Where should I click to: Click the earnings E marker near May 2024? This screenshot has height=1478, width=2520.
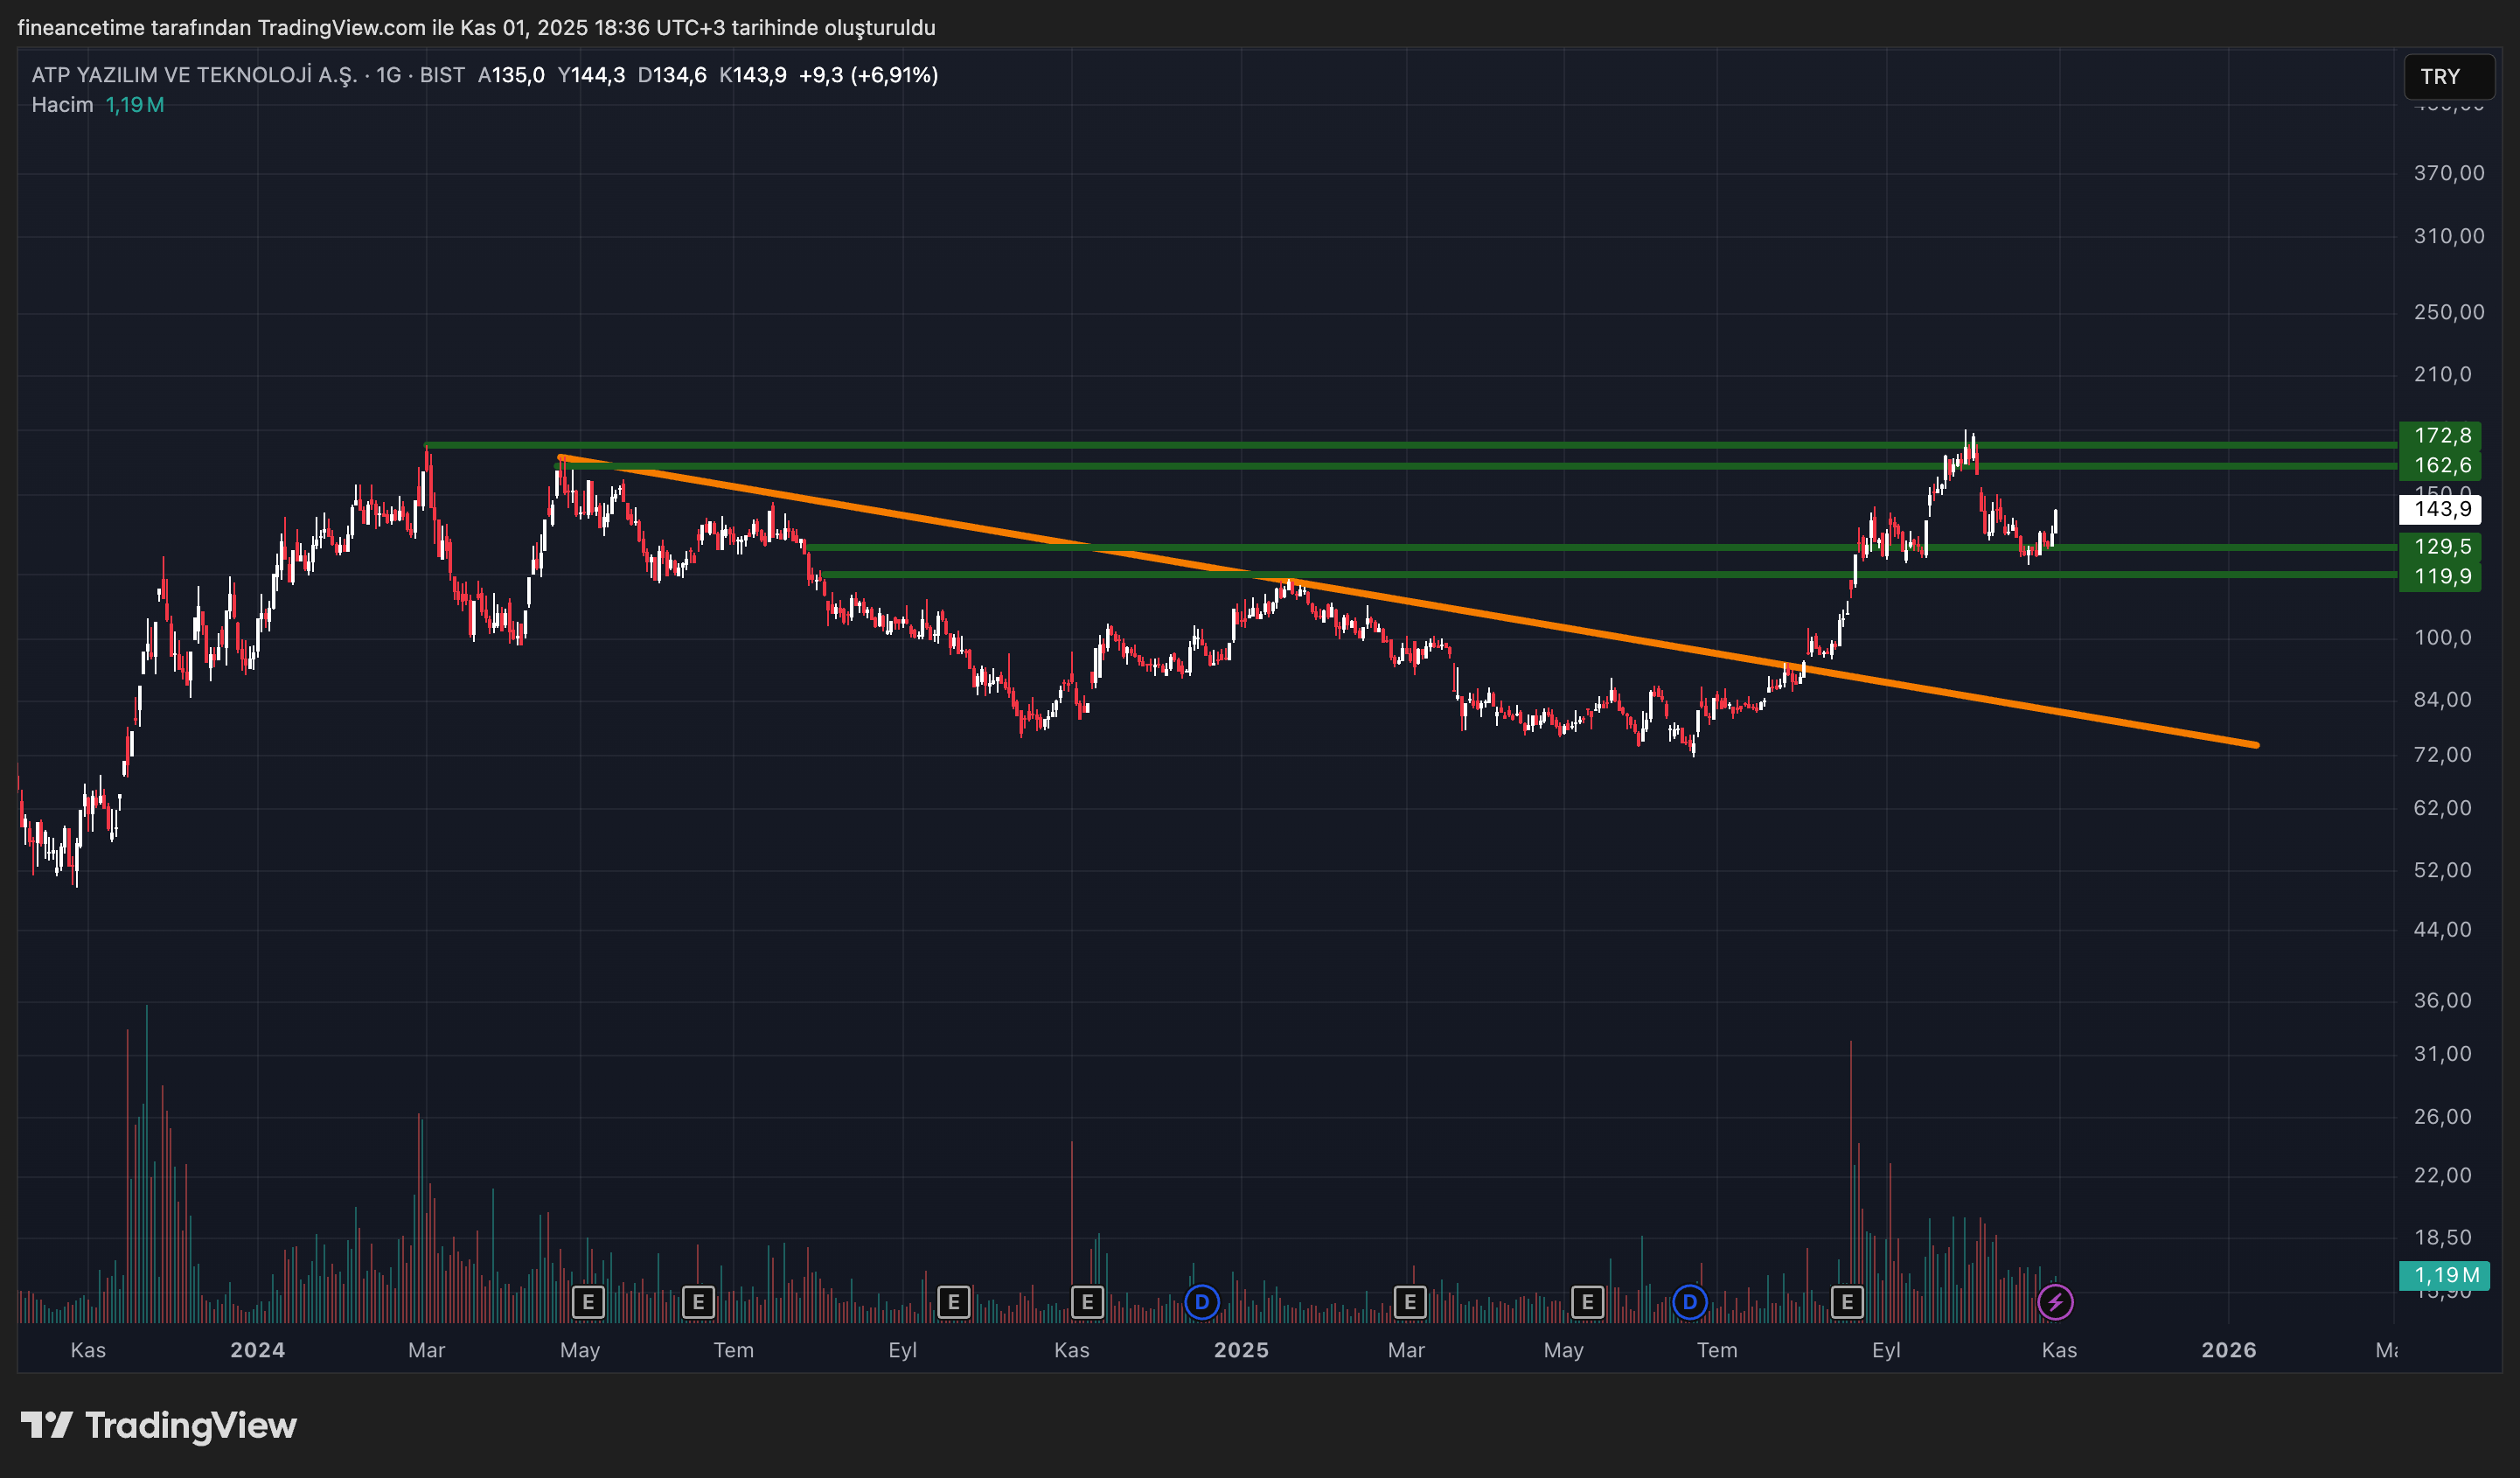click(x=588, y=1302)
